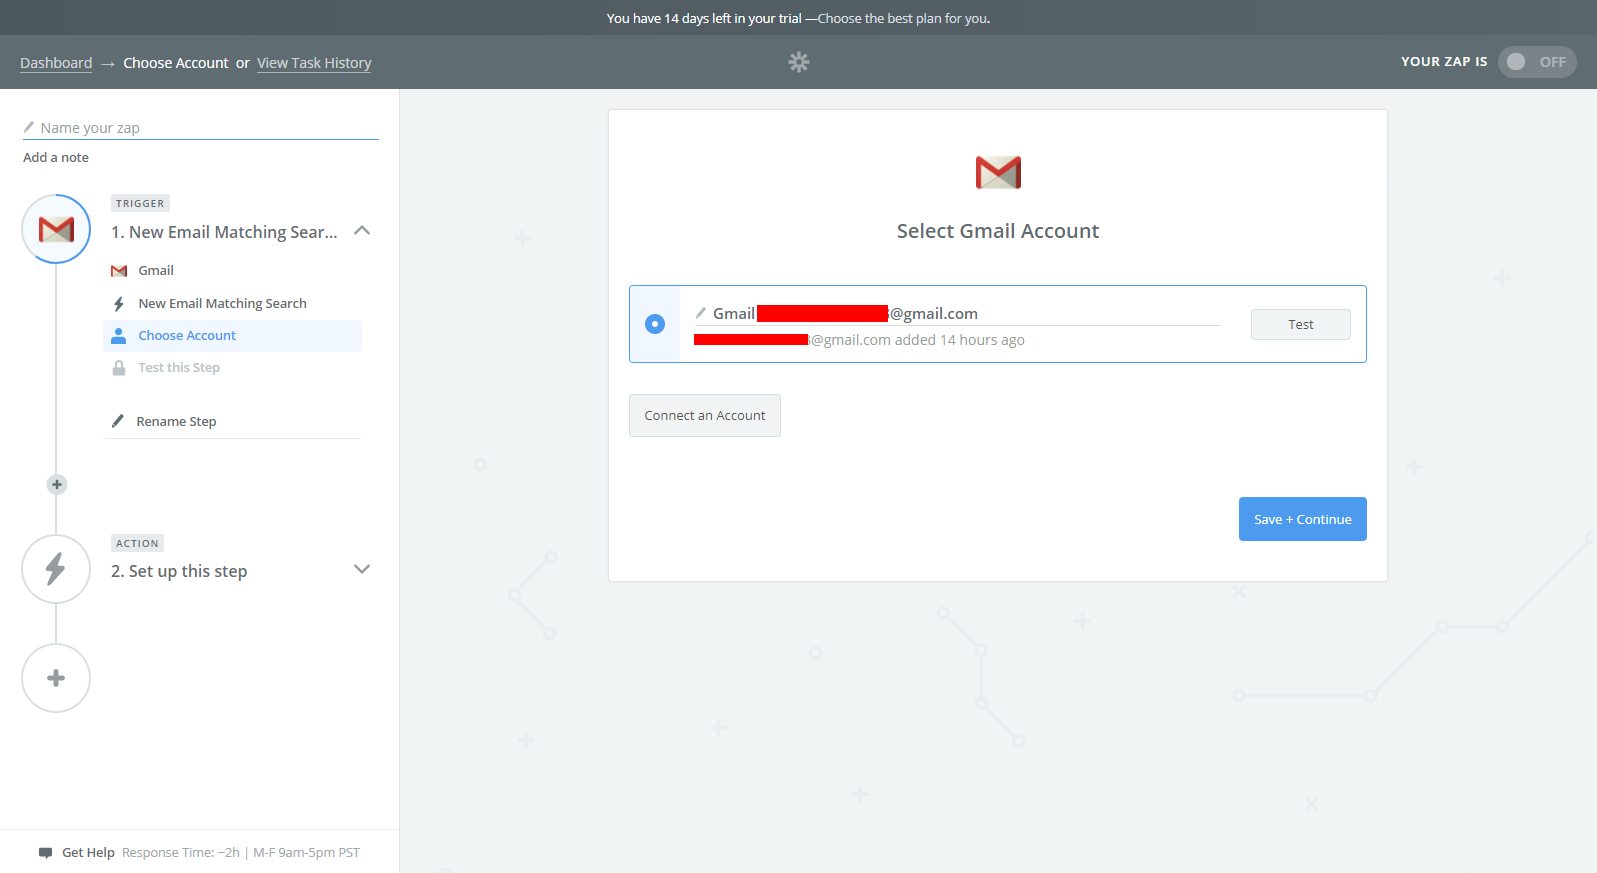
Task: Open 2. Set up this step heading
Action: pyautogui.click(x=179, y=571)
